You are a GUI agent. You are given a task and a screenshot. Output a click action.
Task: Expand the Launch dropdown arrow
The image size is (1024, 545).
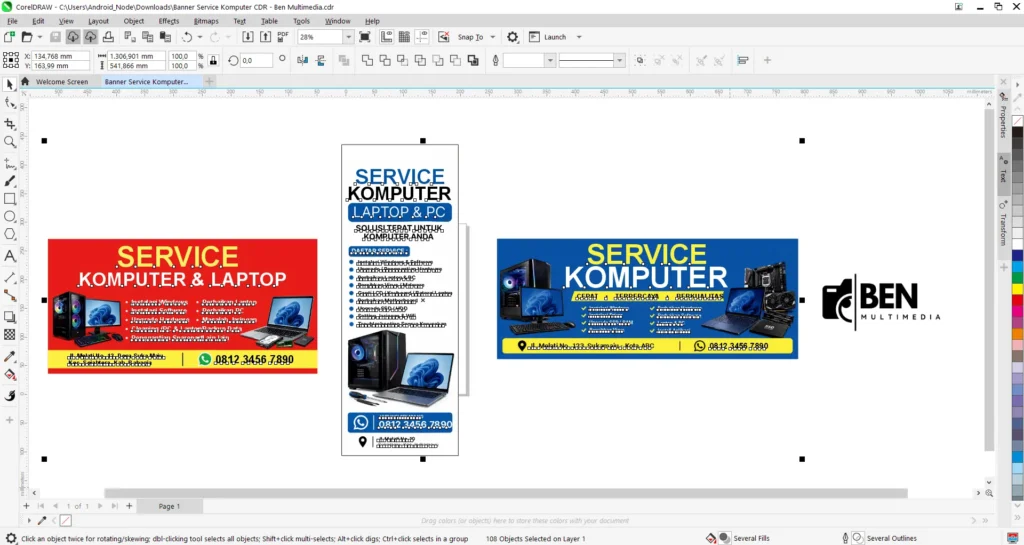[x=579, y=37]
